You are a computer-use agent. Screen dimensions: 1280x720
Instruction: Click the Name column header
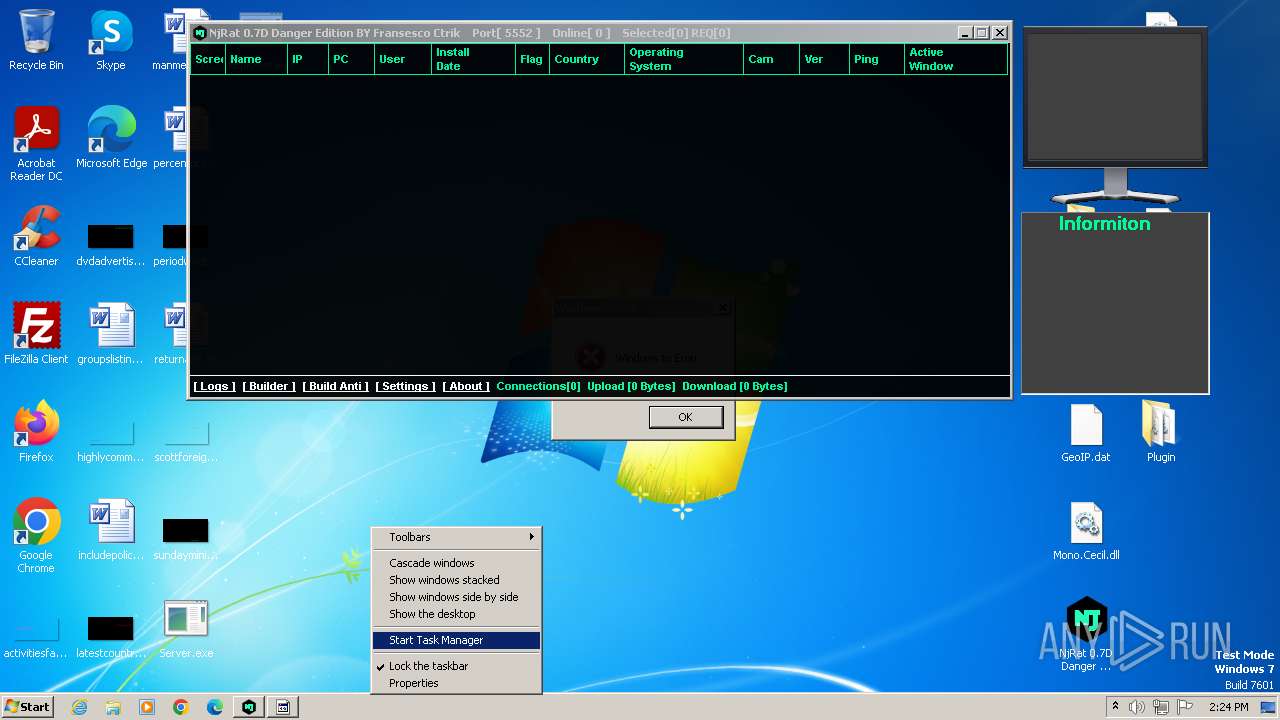pyautogui.click(x=256, y=59)
